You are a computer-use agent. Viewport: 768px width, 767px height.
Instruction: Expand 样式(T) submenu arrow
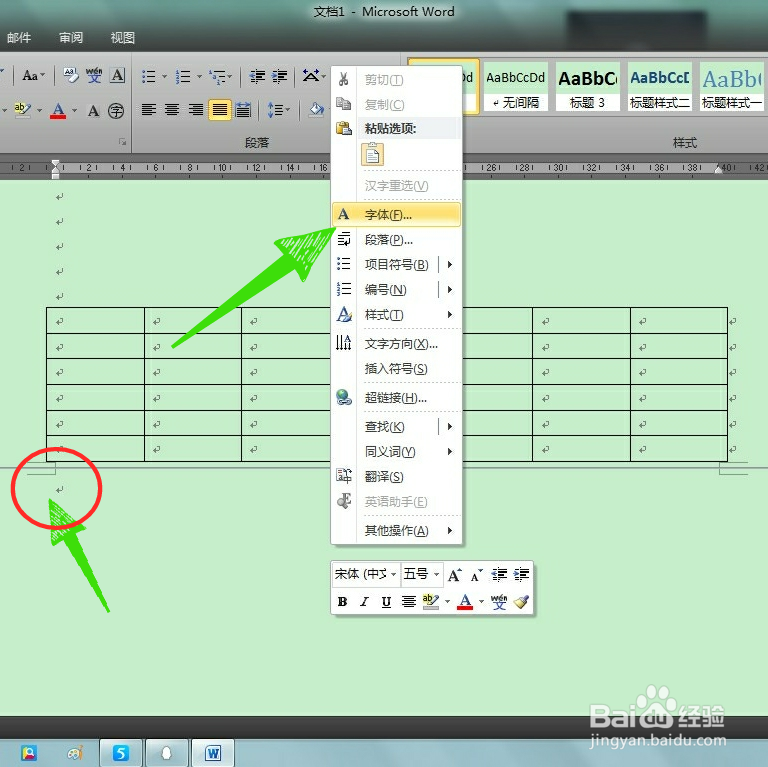click(450, 314)
